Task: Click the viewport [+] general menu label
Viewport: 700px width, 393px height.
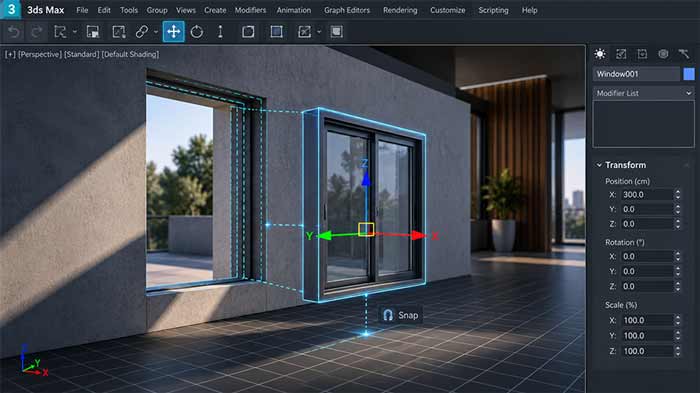Action: (x=10, y=54)
